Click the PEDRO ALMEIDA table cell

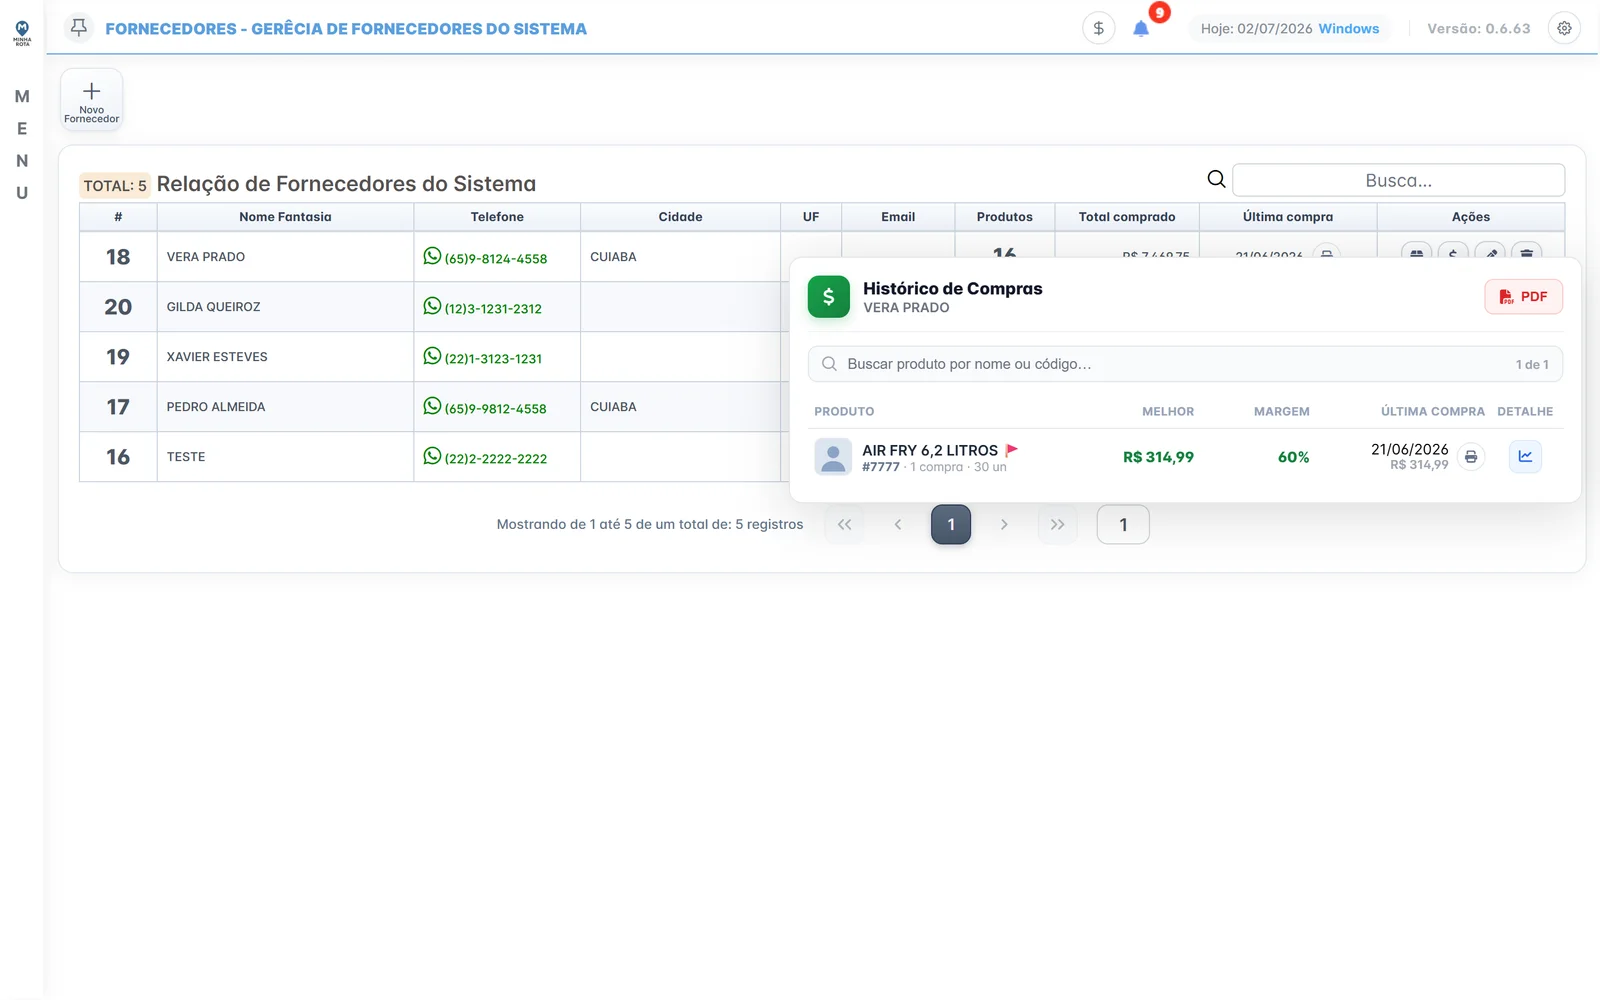[285, 407]
